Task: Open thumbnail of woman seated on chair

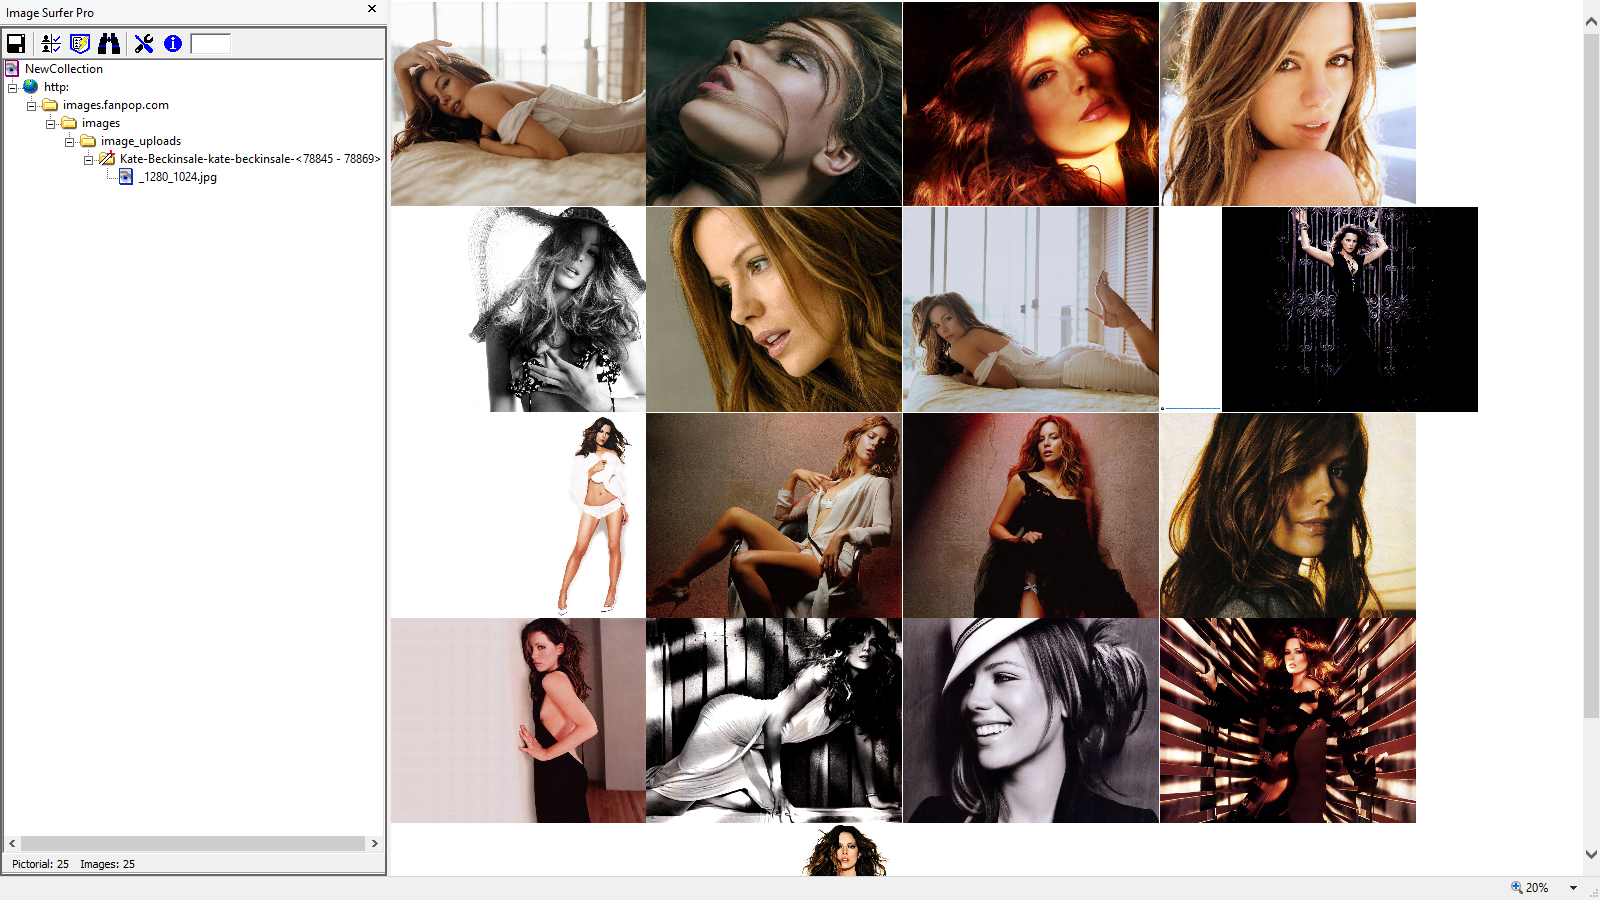Action: tap(774, 515)
